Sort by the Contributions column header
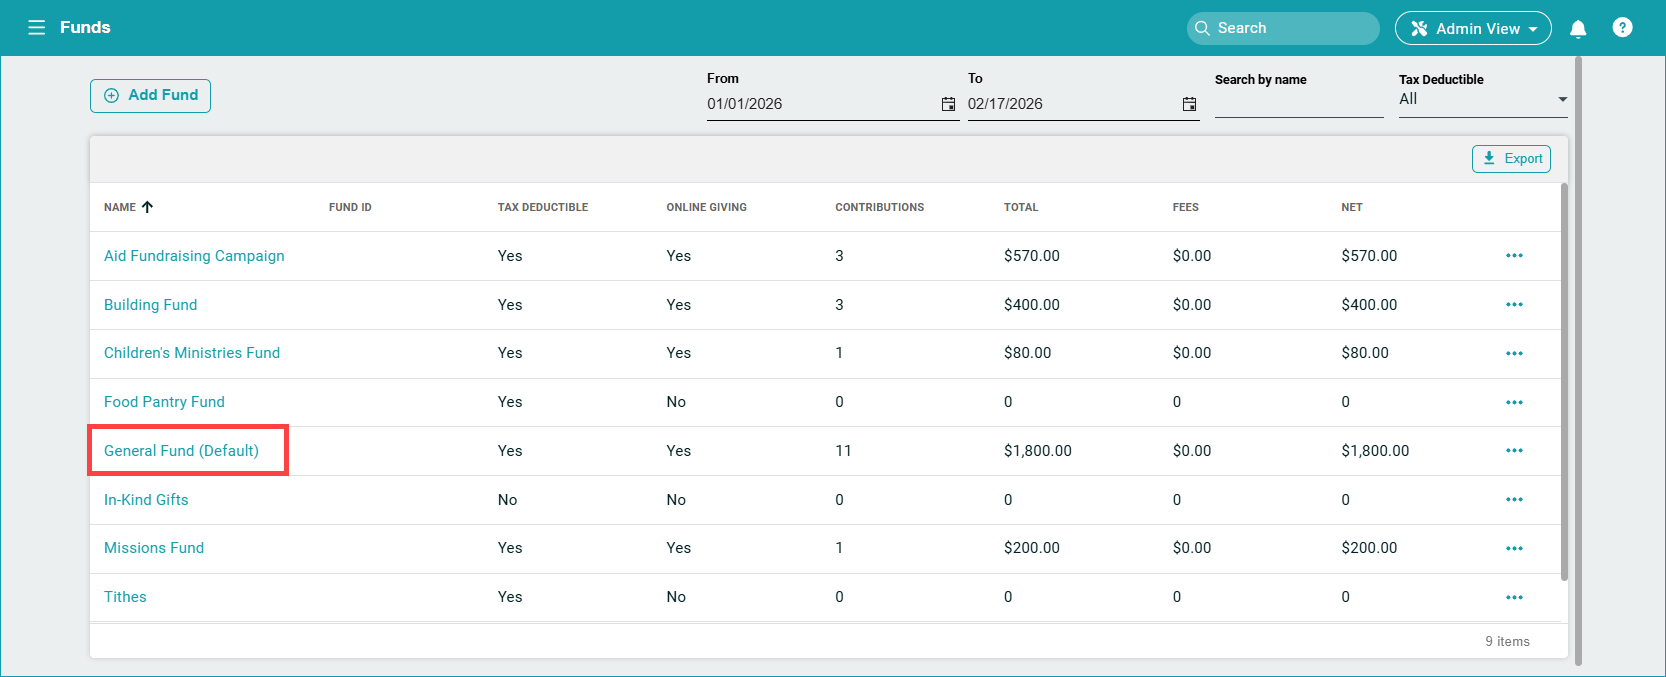Screen dimensions: 1666x677 point(879,207)
